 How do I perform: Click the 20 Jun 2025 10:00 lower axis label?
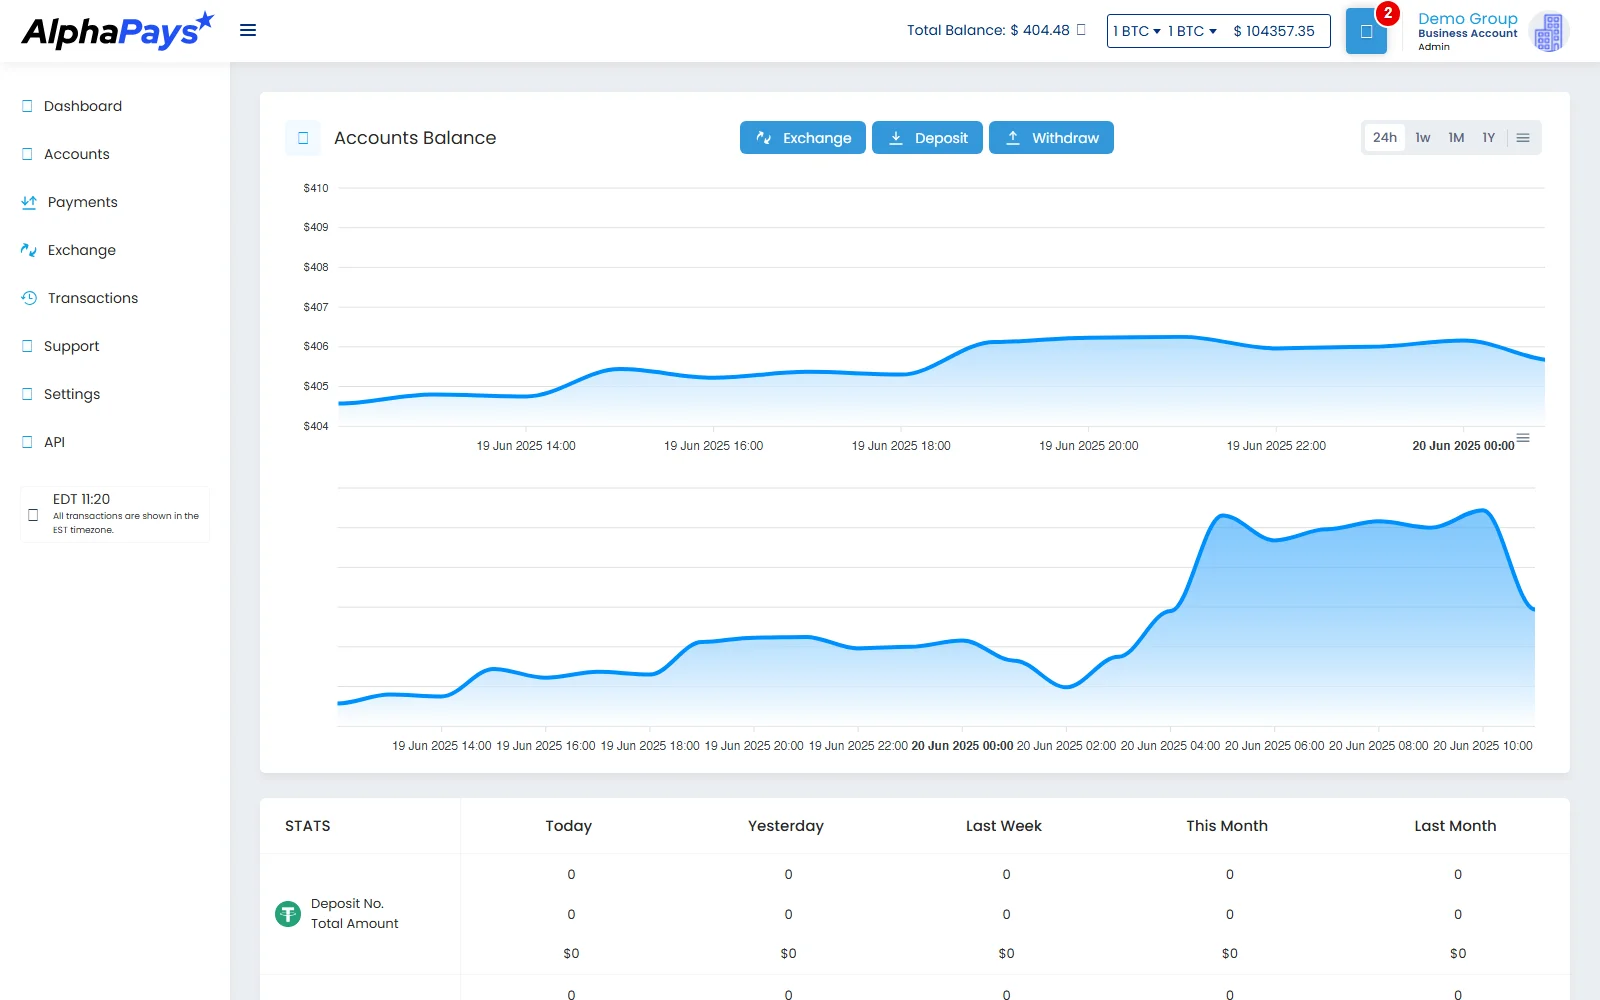(x=1482, y=746)
